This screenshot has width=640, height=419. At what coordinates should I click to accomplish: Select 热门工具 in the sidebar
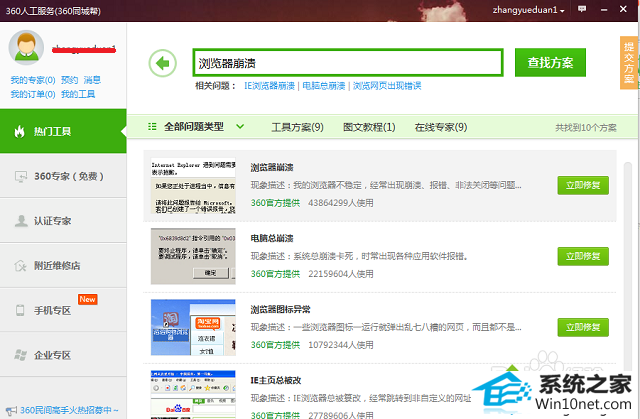click(63, 131)
